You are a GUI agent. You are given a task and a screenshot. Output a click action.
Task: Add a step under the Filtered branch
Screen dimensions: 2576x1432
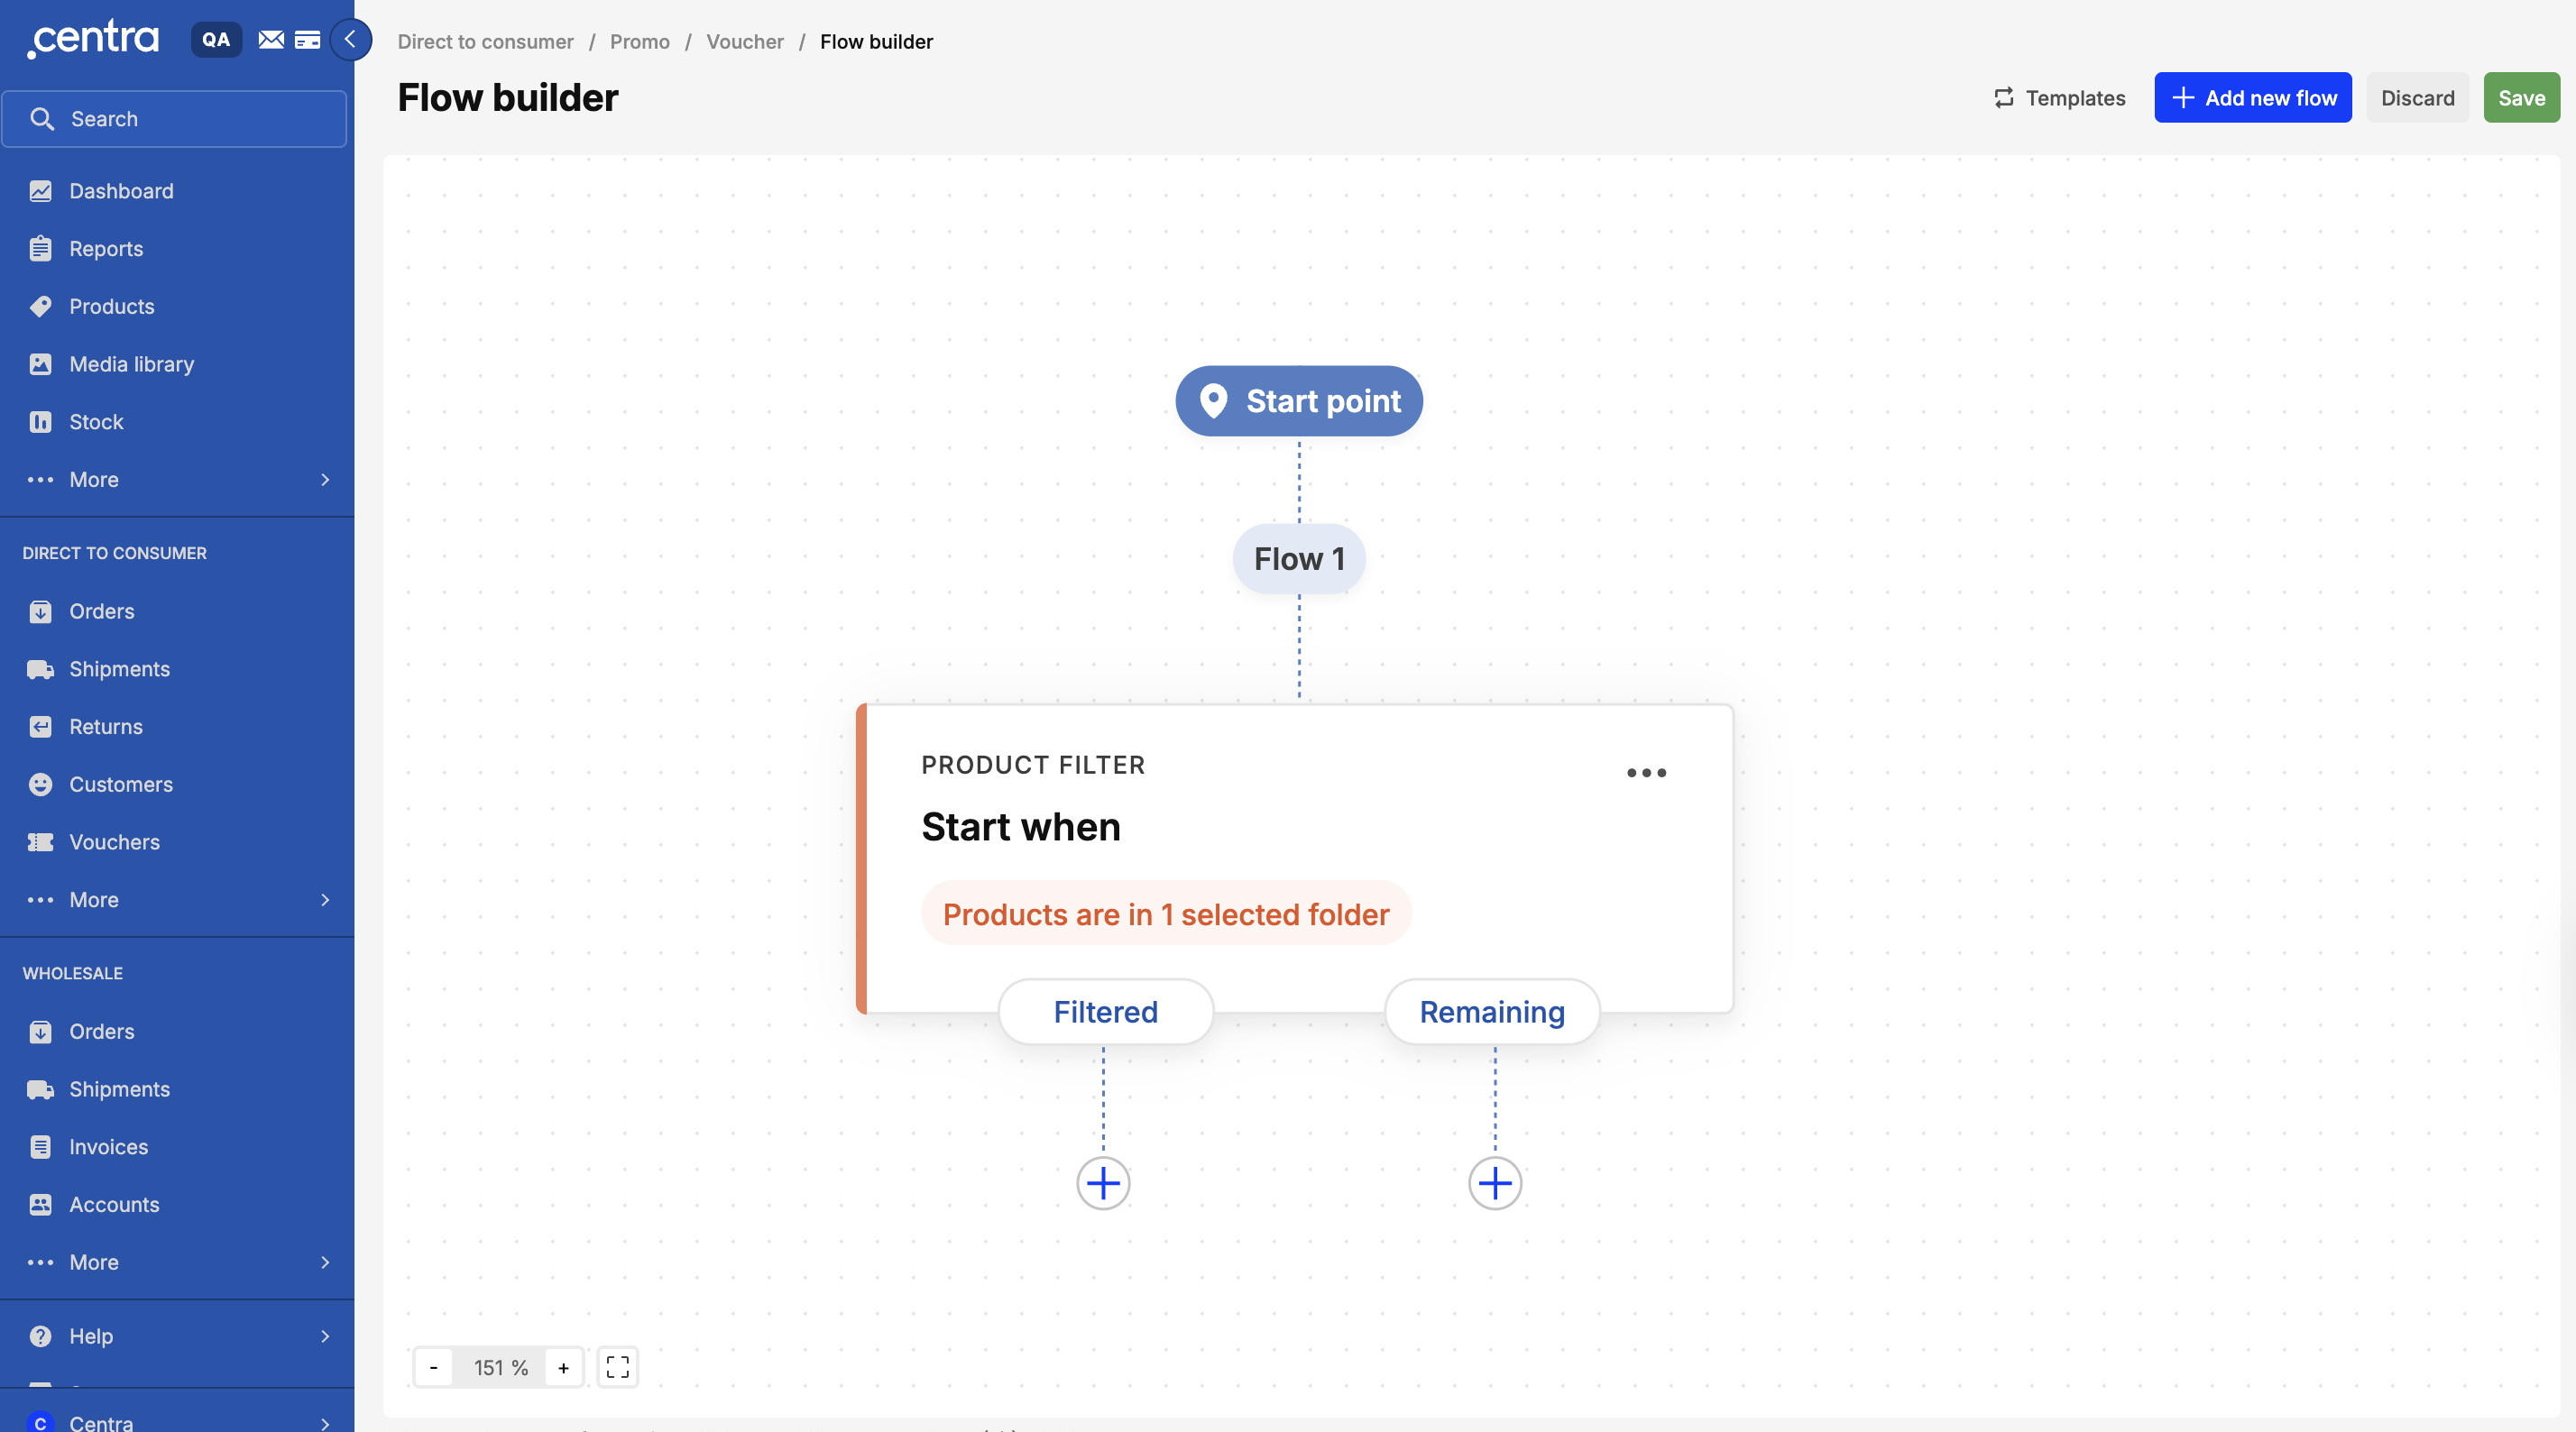pos(1103,1183)
